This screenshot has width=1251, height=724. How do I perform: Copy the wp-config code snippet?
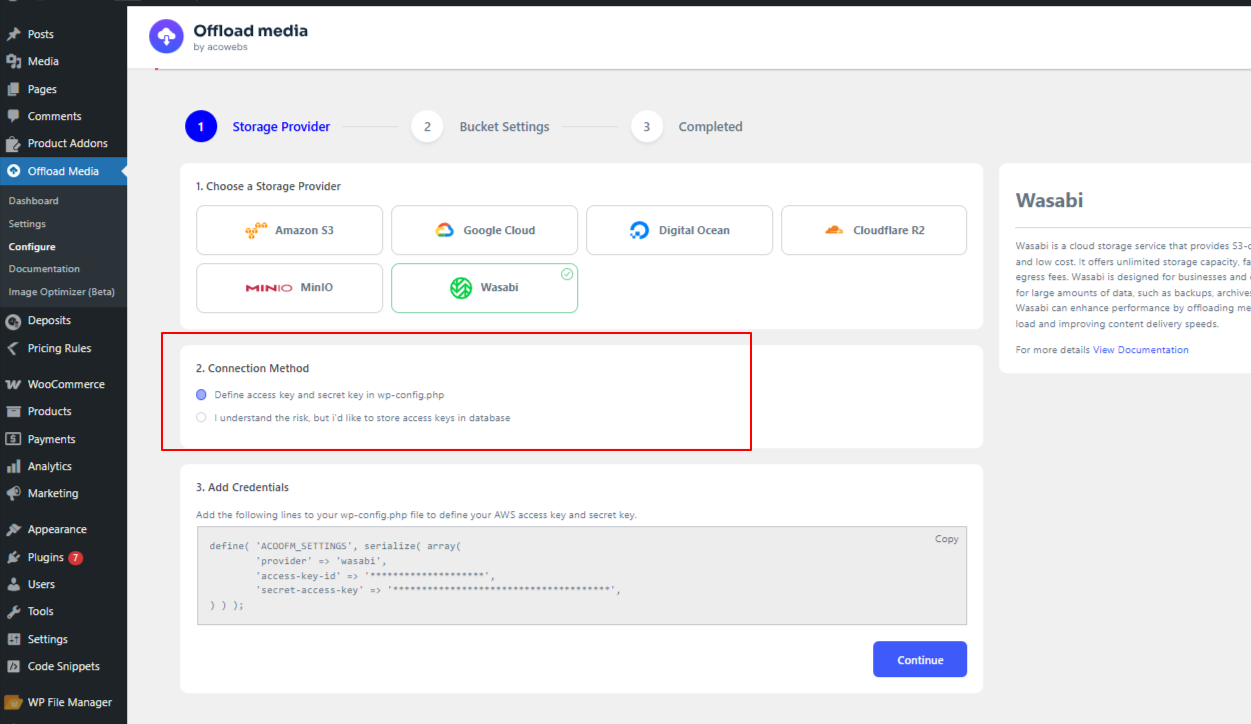946,539
